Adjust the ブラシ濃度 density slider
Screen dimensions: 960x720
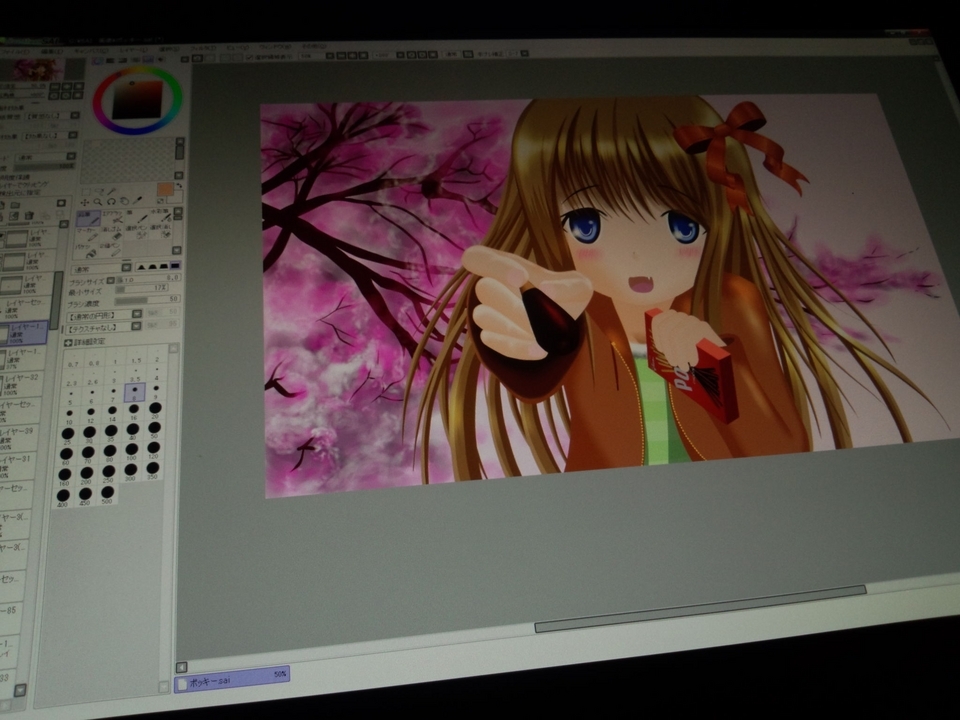tap(147, 300)
